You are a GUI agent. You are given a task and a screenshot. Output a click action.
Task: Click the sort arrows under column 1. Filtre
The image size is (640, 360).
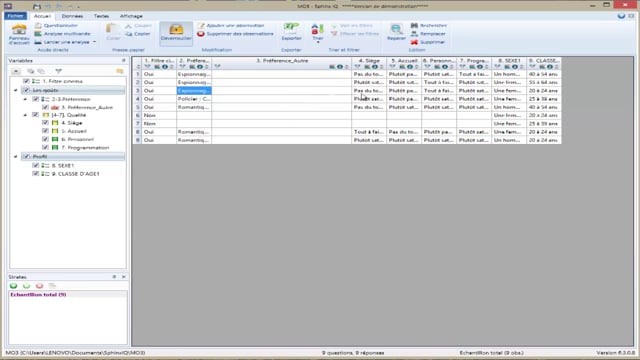(172, 67)
